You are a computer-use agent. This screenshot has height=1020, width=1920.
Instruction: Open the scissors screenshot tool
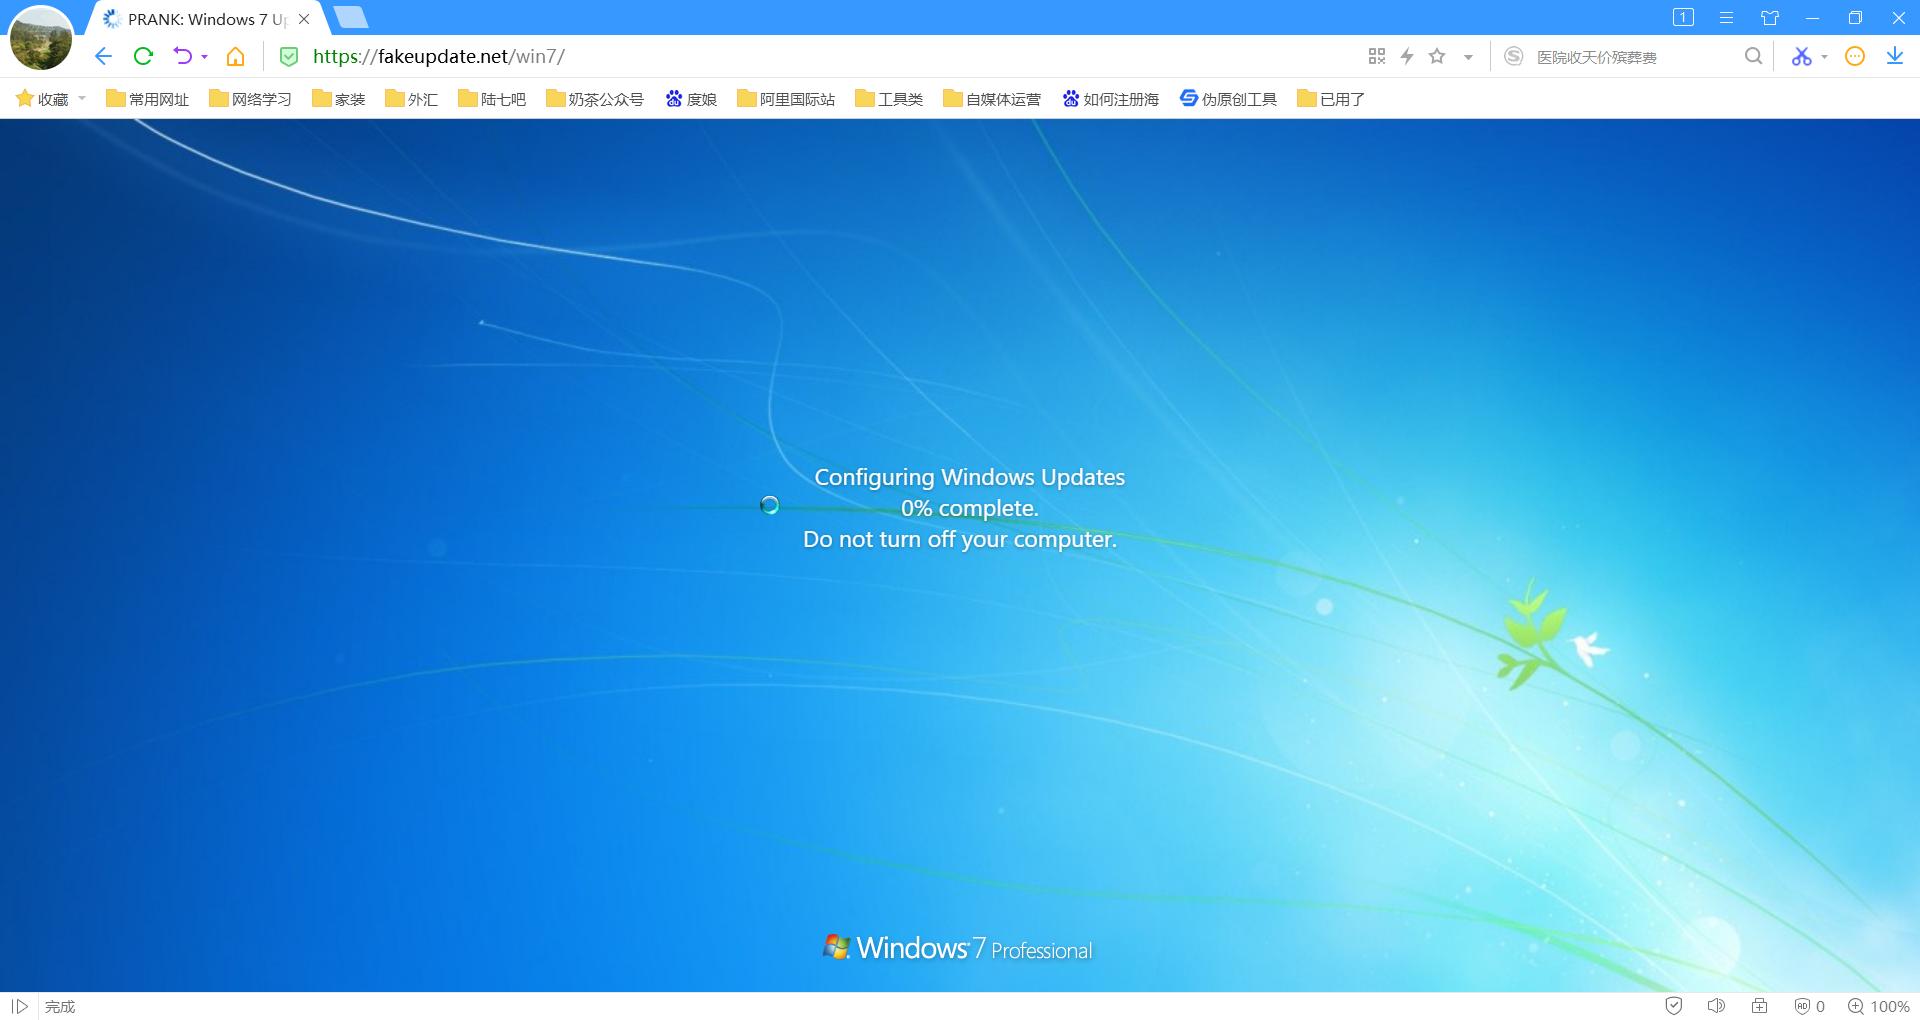click(x=1802, y=56)
